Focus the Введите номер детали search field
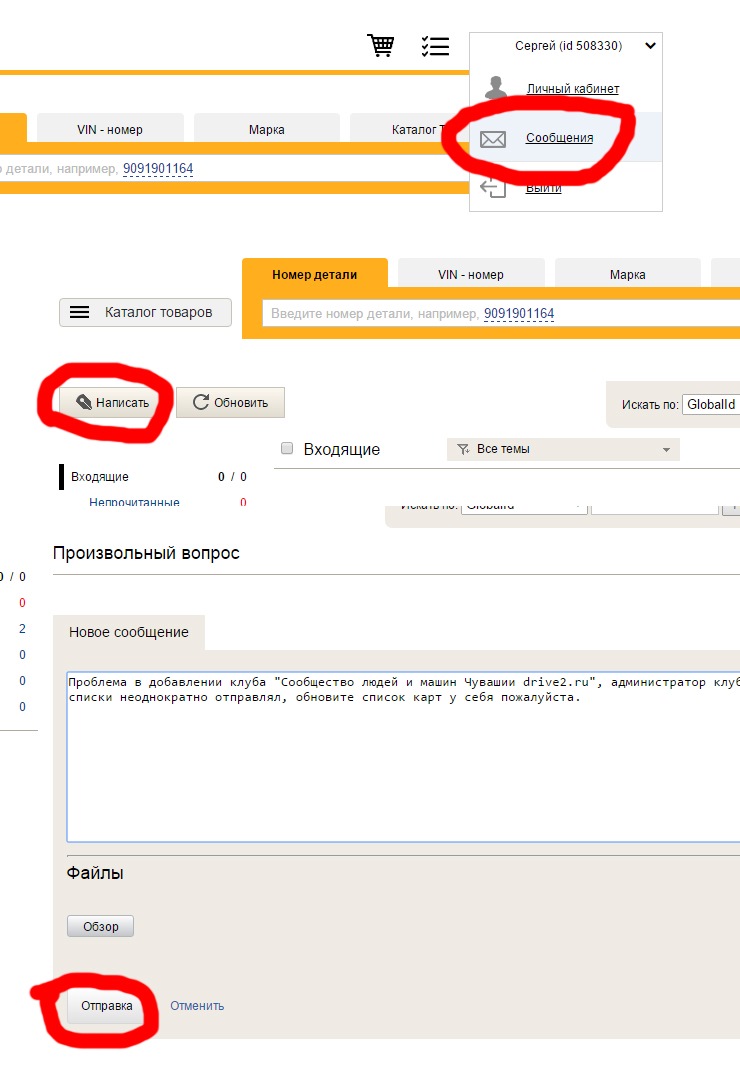Image resolution: width=740 pixels, height=1088 pixels. (x=501, y=313)
